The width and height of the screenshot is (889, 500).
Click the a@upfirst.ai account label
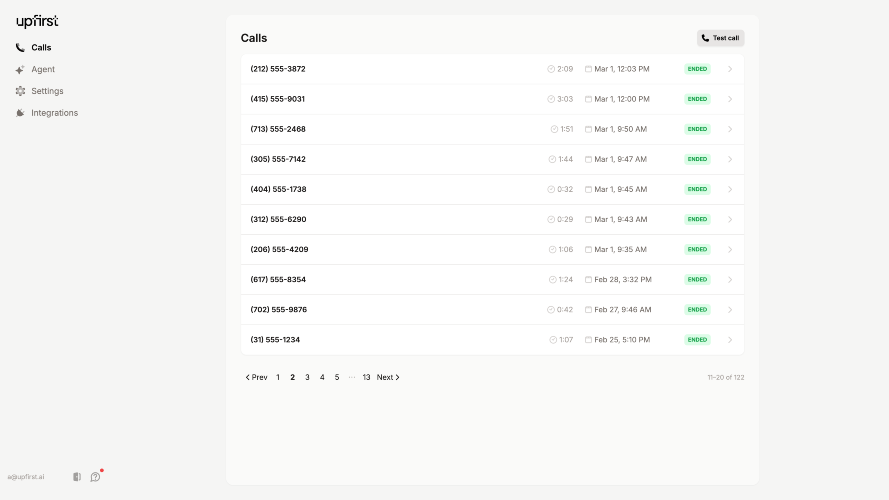[x=26, y=477]
